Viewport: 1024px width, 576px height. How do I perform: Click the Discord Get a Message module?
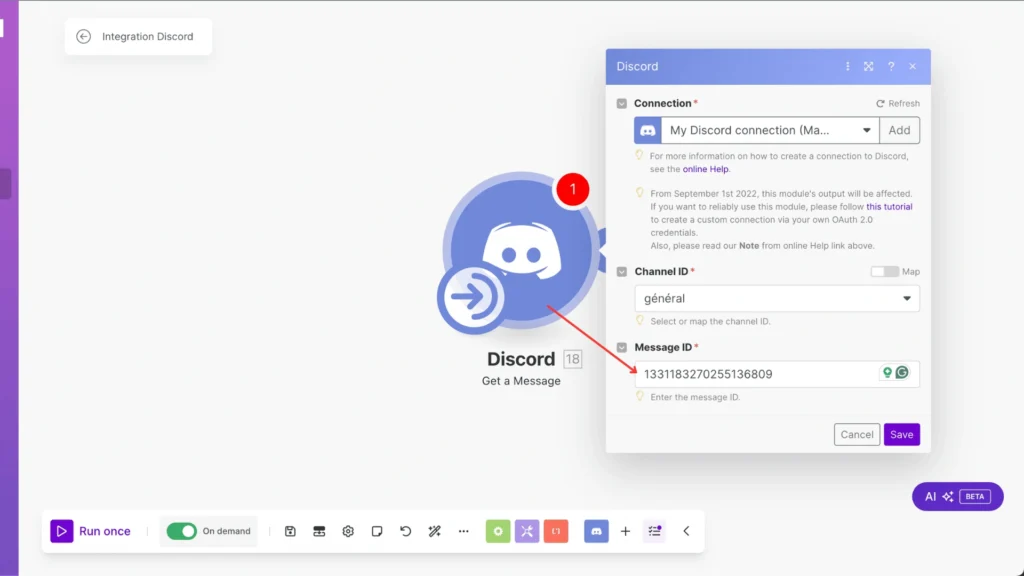pos(520,251)
